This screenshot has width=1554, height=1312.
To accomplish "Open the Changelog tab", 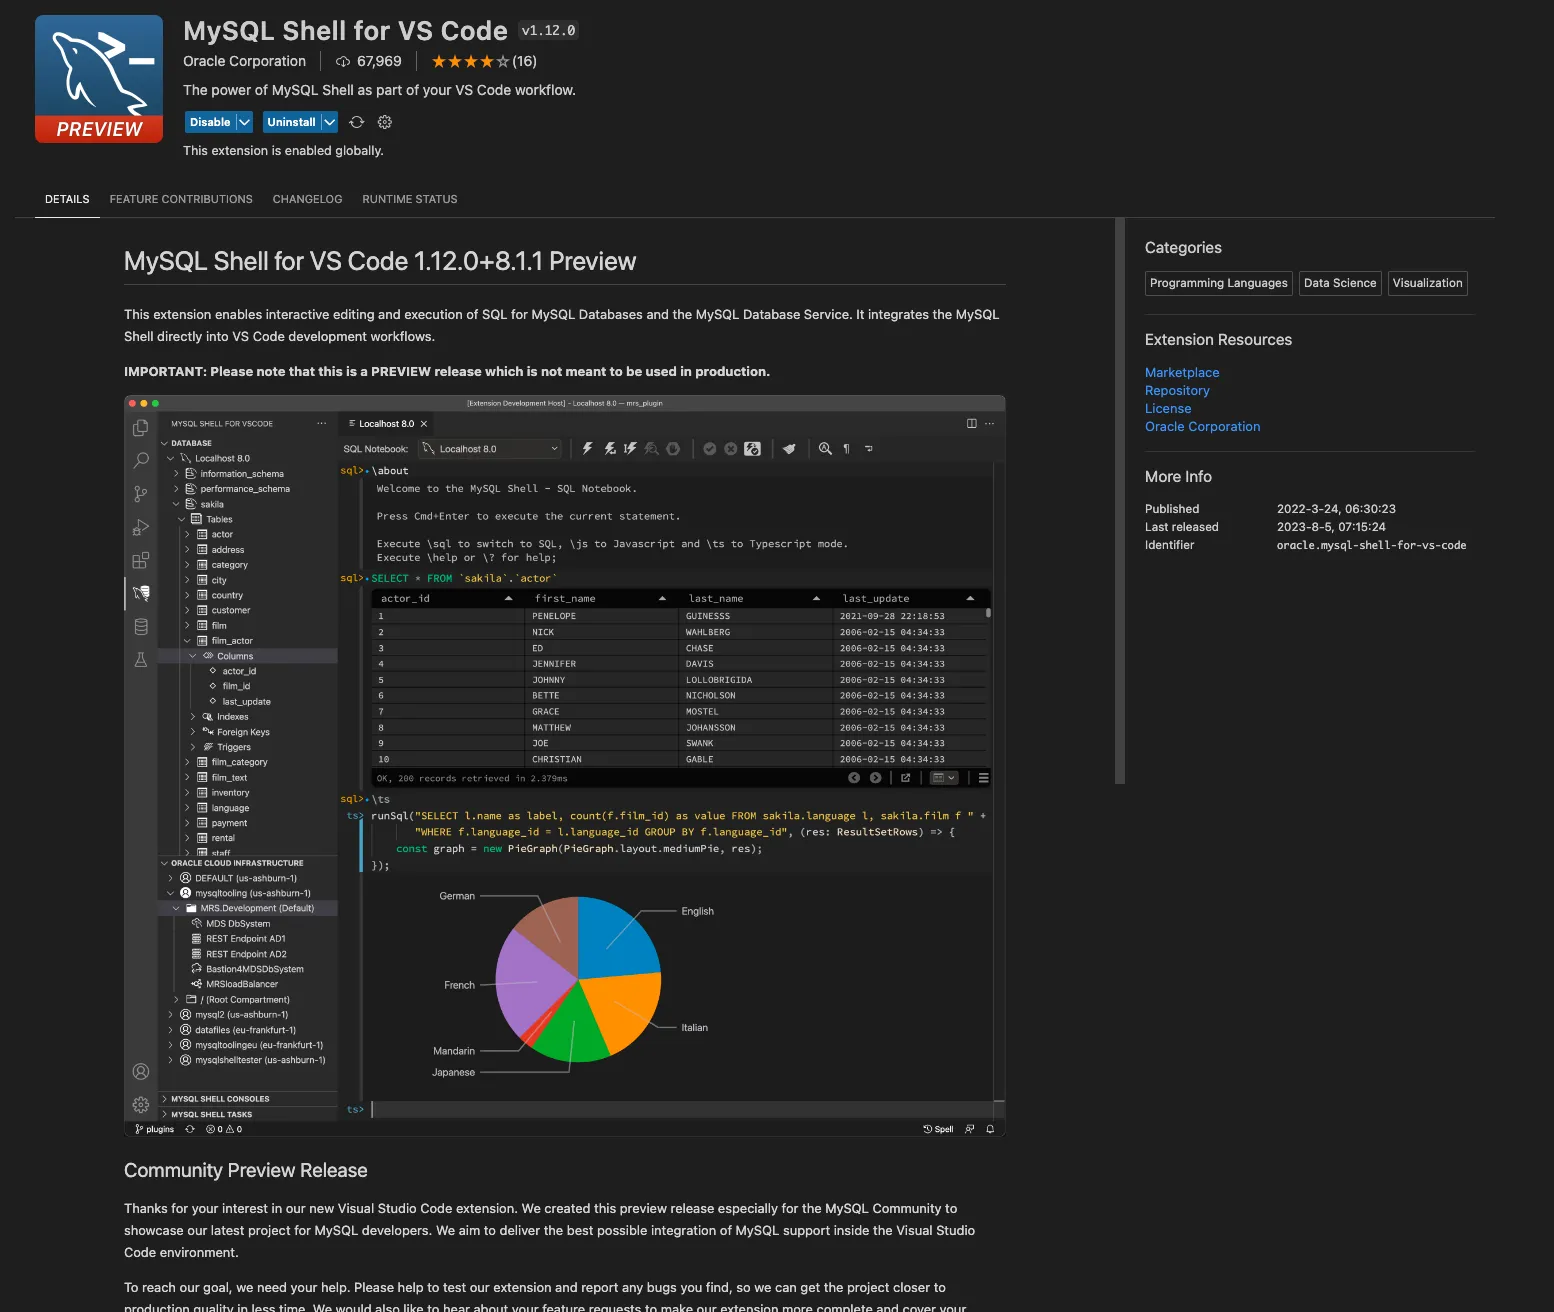I will [307, 200].
